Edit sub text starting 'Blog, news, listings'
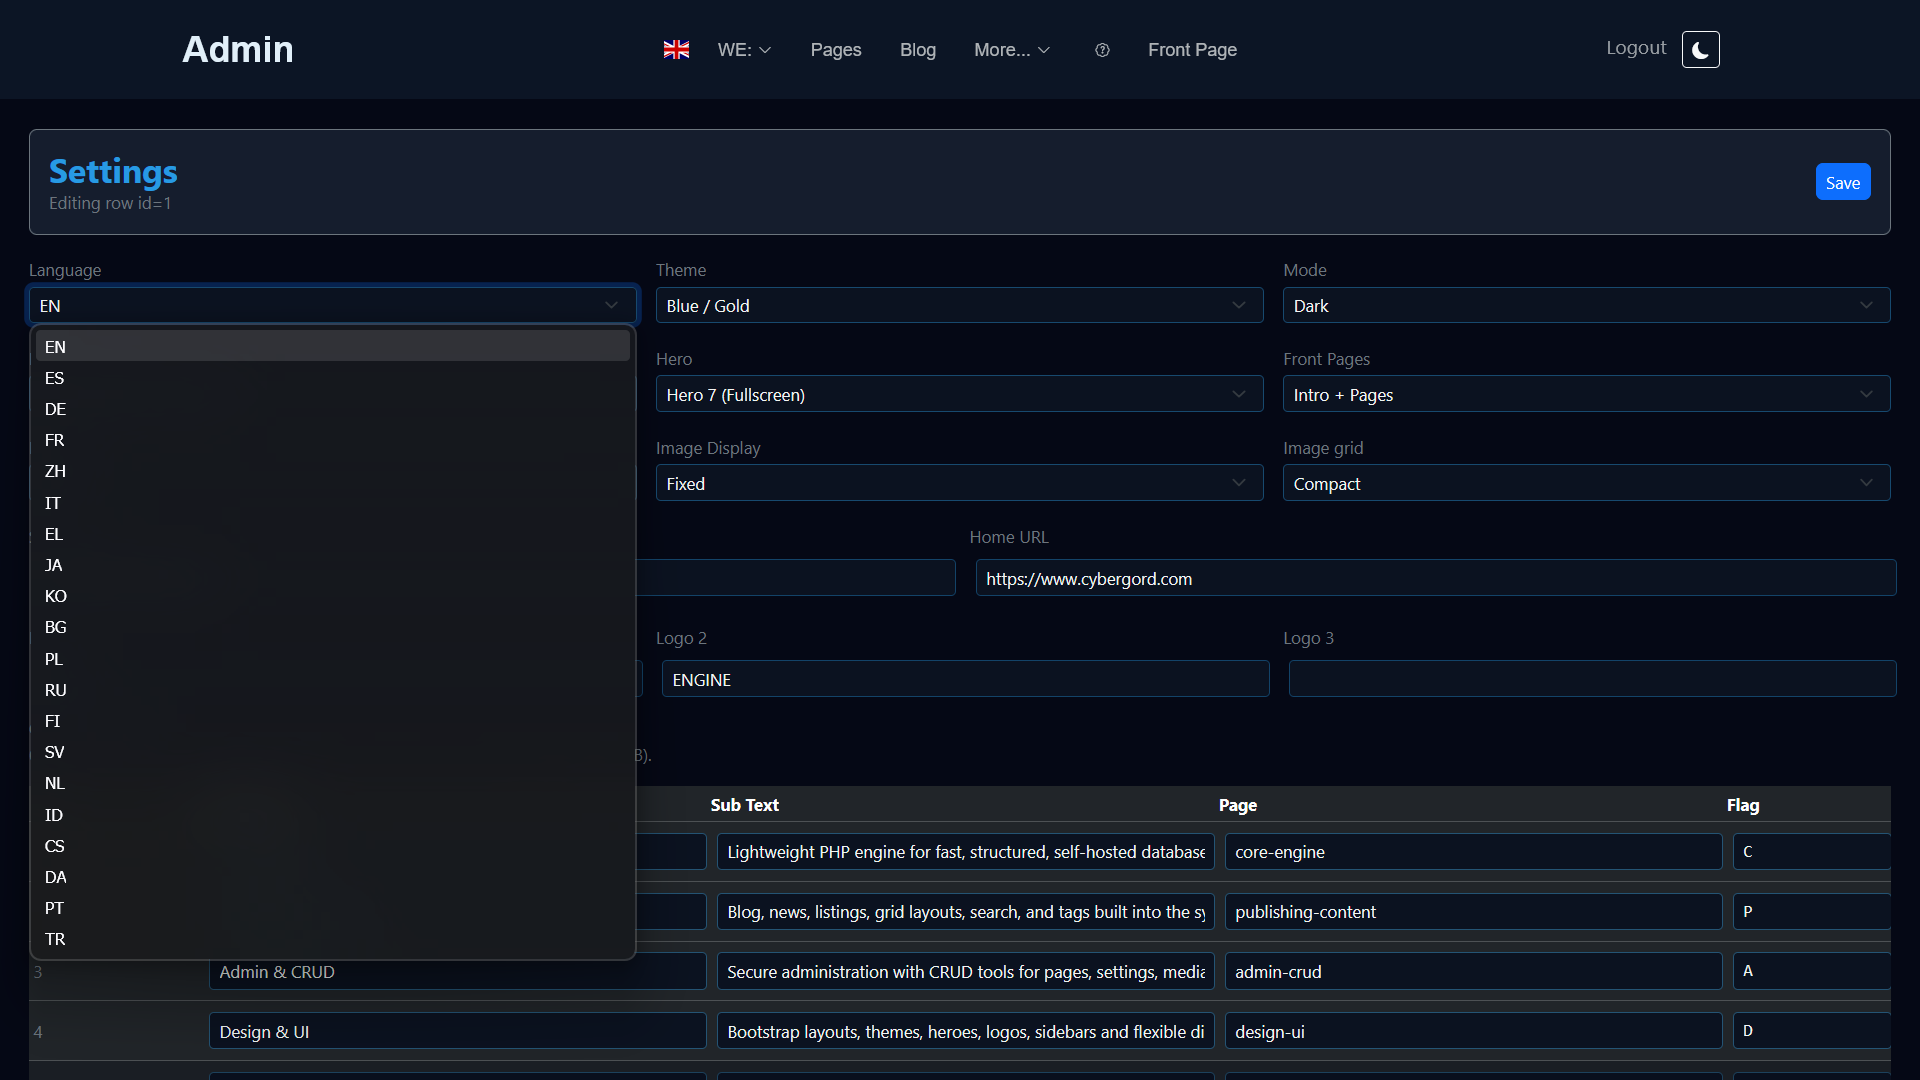 click(965, 912)
